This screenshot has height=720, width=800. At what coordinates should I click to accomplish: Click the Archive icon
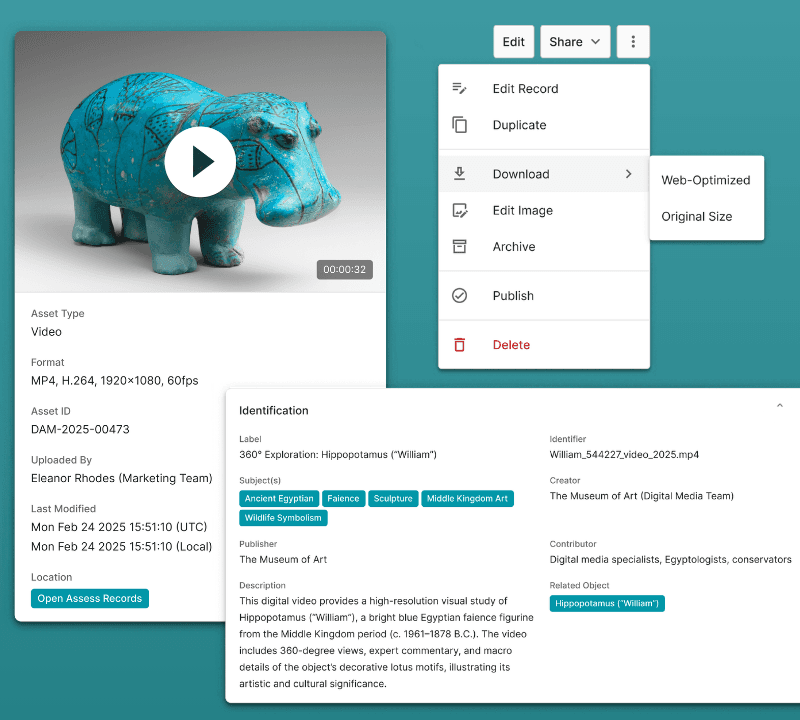(460, 246)
